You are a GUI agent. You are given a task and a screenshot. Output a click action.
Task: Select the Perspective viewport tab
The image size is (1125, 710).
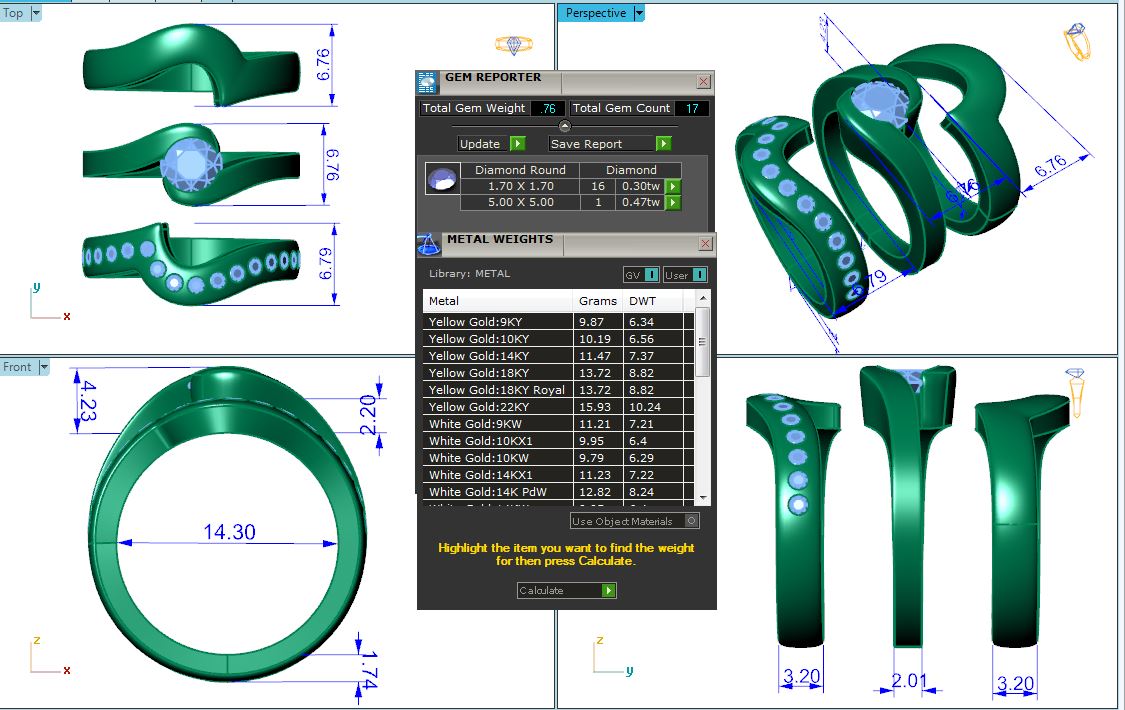pyautogui.click(x=596, y=13)
